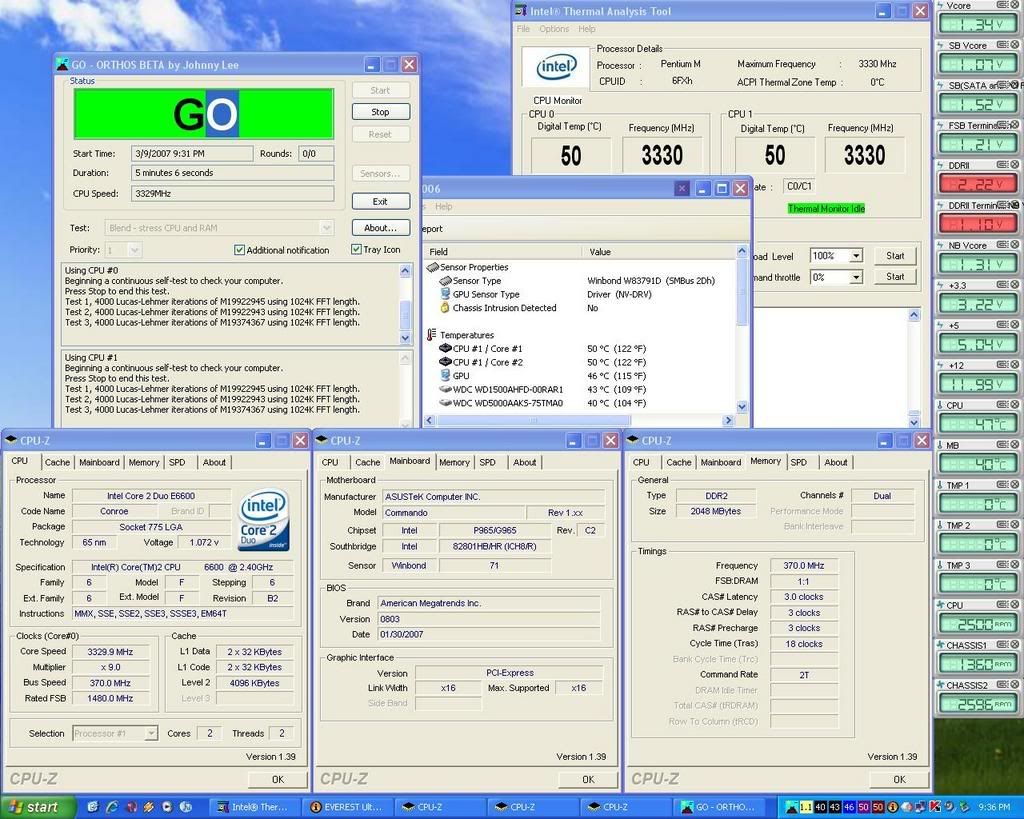
Task: Open the Processor #1 selection dropdown in CPU-Z
Action: (151, 733)
